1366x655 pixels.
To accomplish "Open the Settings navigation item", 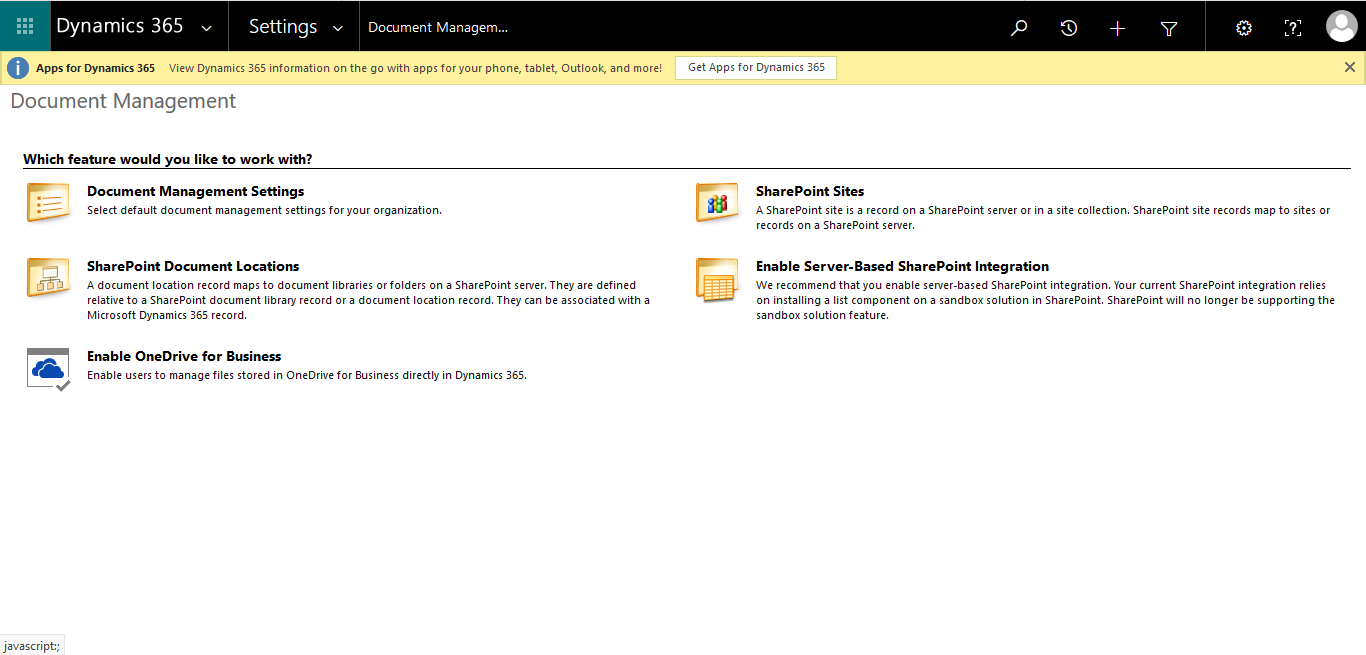I will [x=283, y=27].
